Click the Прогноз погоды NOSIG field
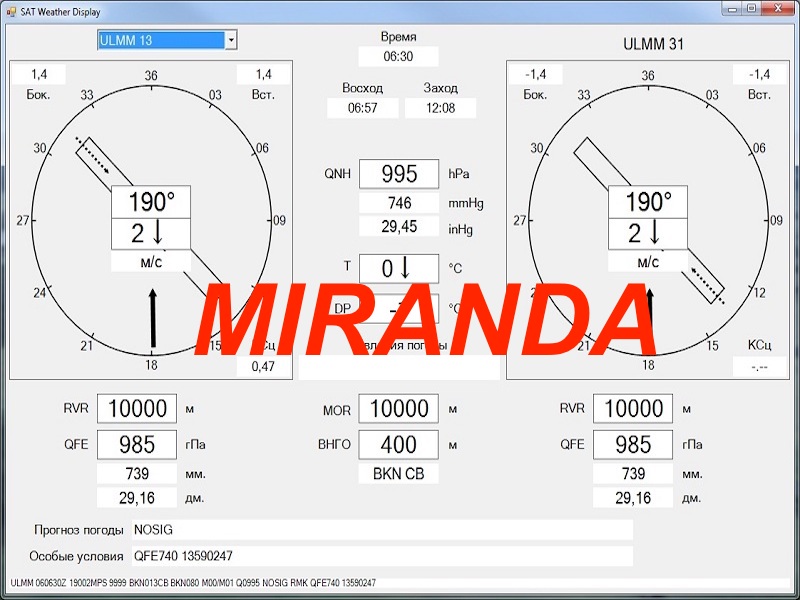 [x=381, y=530]
